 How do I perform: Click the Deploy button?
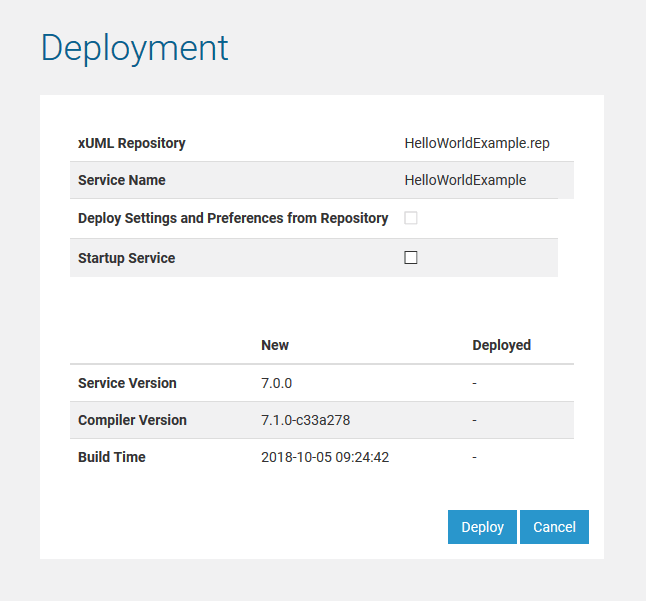pyautogui.click(x=482, y=527)
